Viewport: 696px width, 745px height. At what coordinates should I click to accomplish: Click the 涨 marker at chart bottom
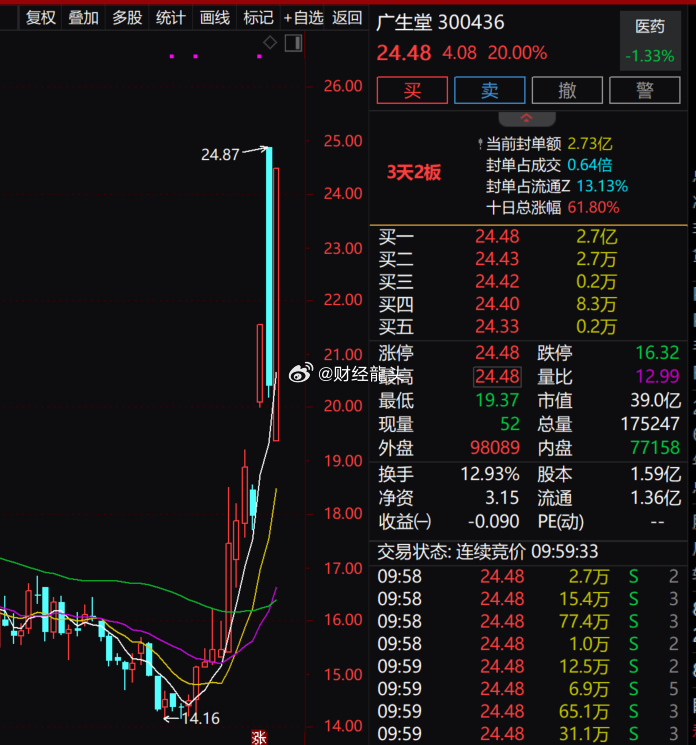point(259,737)
